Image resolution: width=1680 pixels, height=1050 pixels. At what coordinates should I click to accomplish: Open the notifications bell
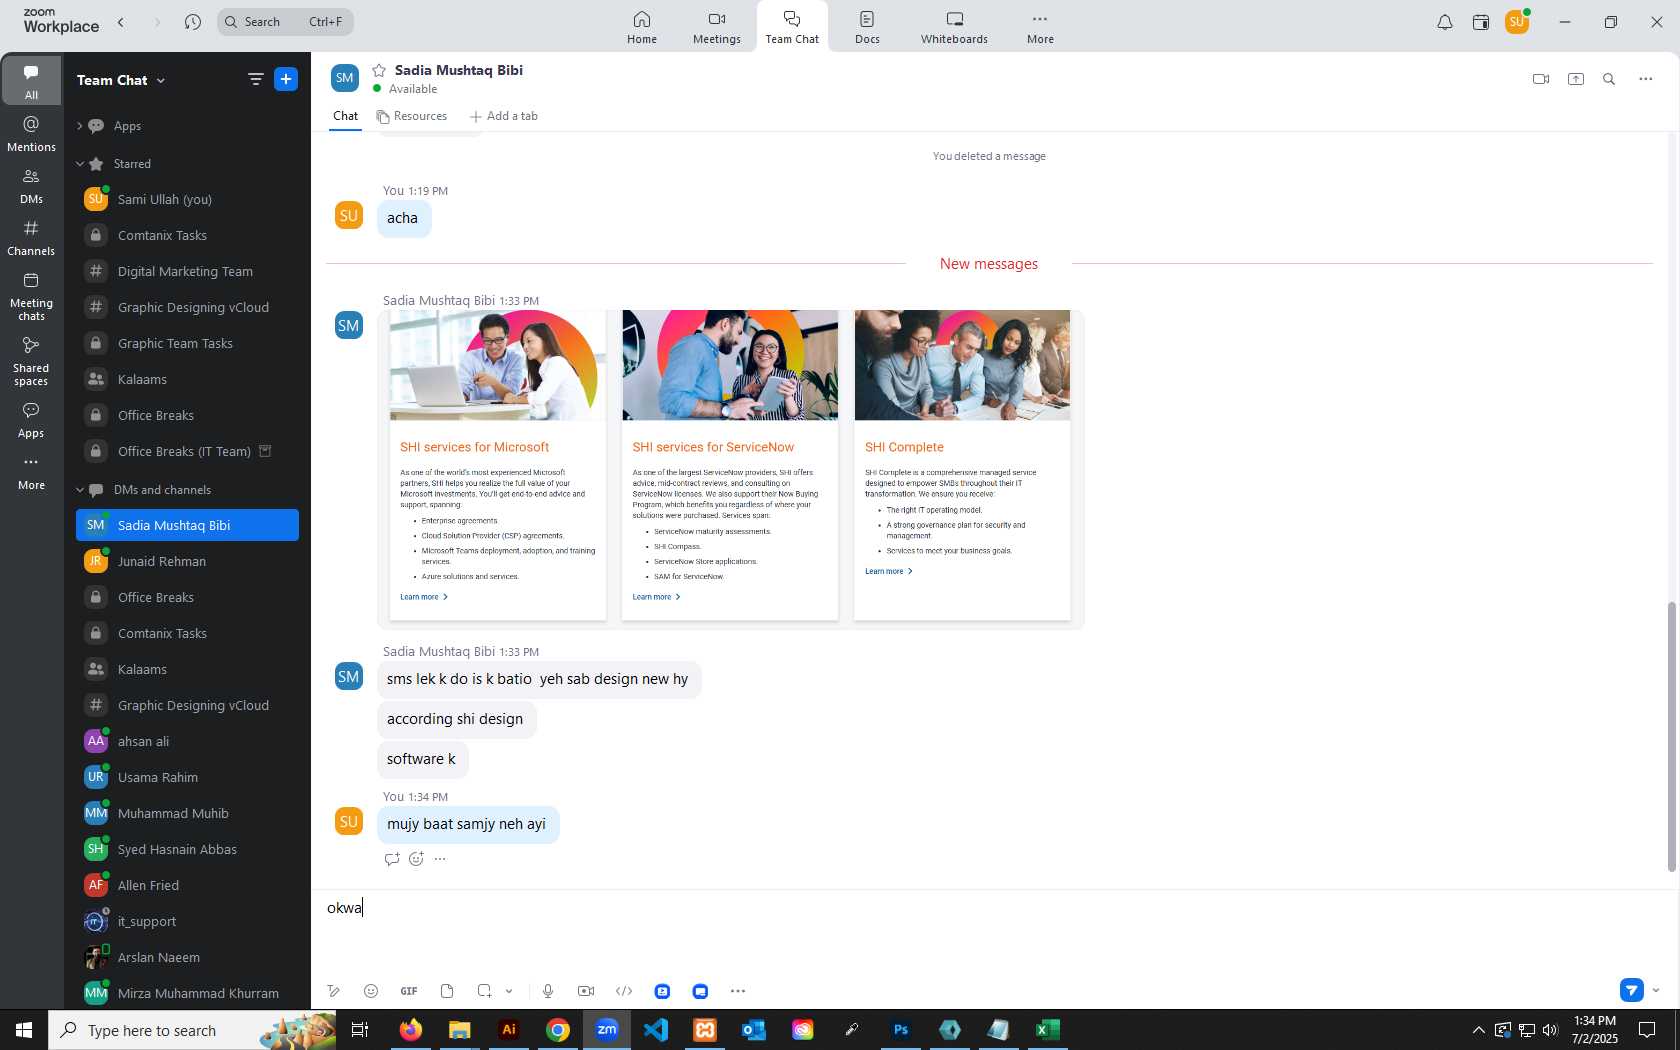[x=1445, y=22]
